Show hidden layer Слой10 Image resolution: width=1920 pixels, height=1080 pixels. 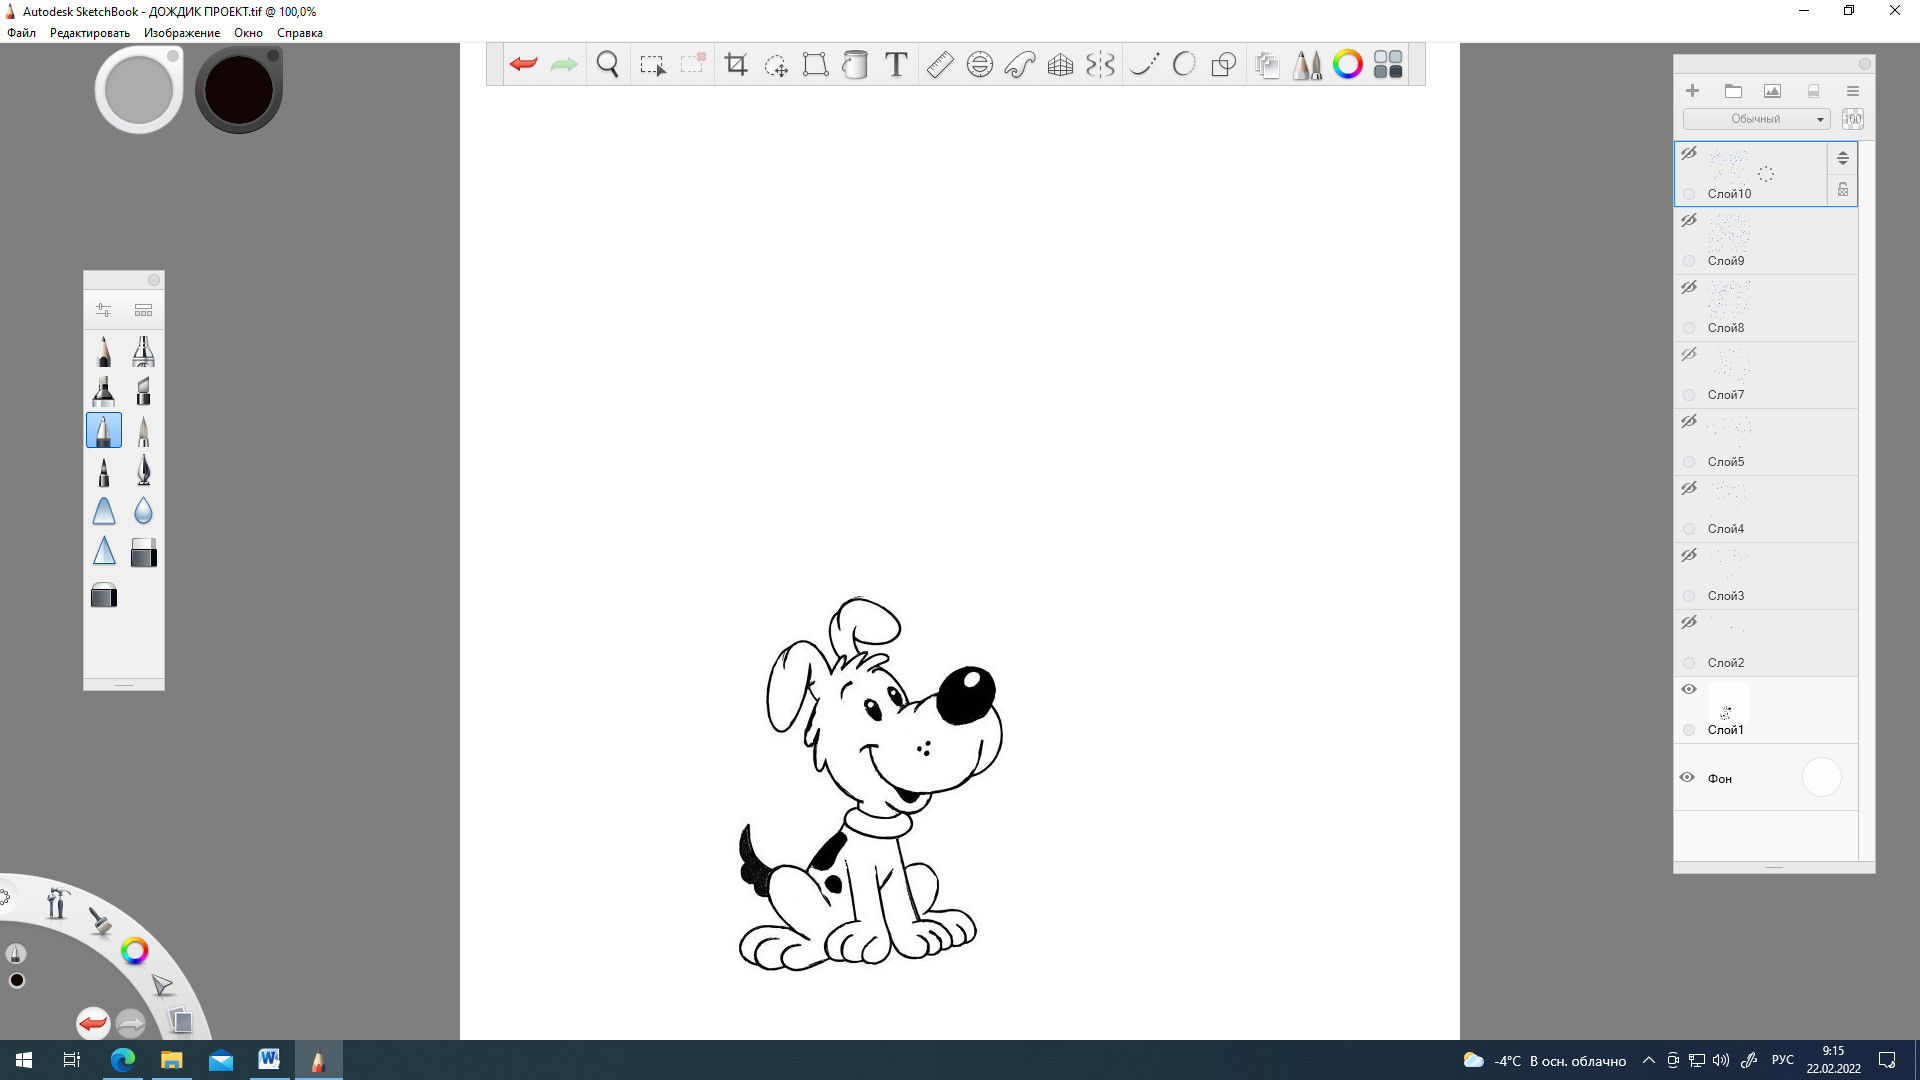click(1689, 154)
